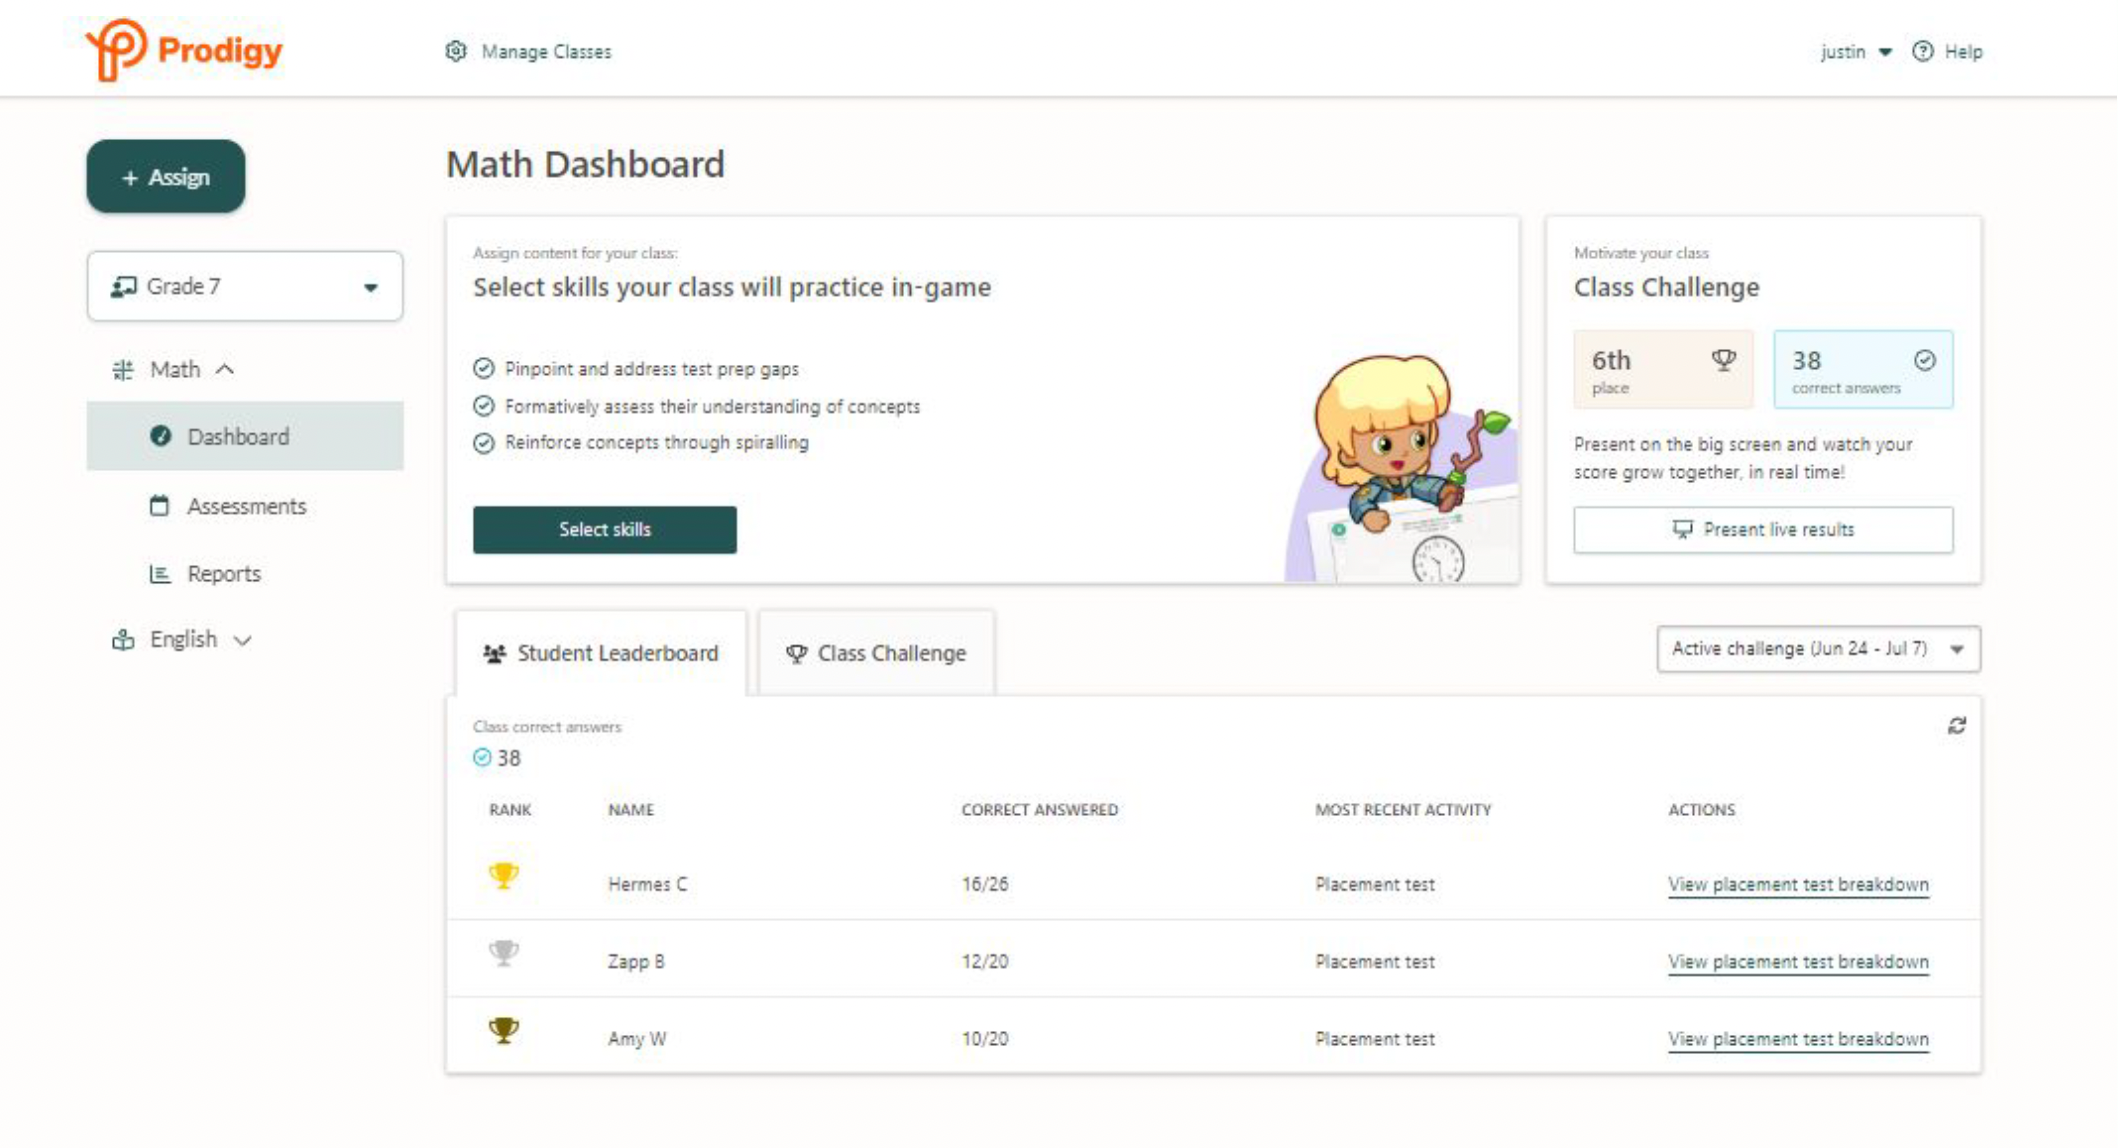Viewport: 2118px width, 1148px height.
Task: Select the Student Leaderboard tab
Action: [601, 653]
